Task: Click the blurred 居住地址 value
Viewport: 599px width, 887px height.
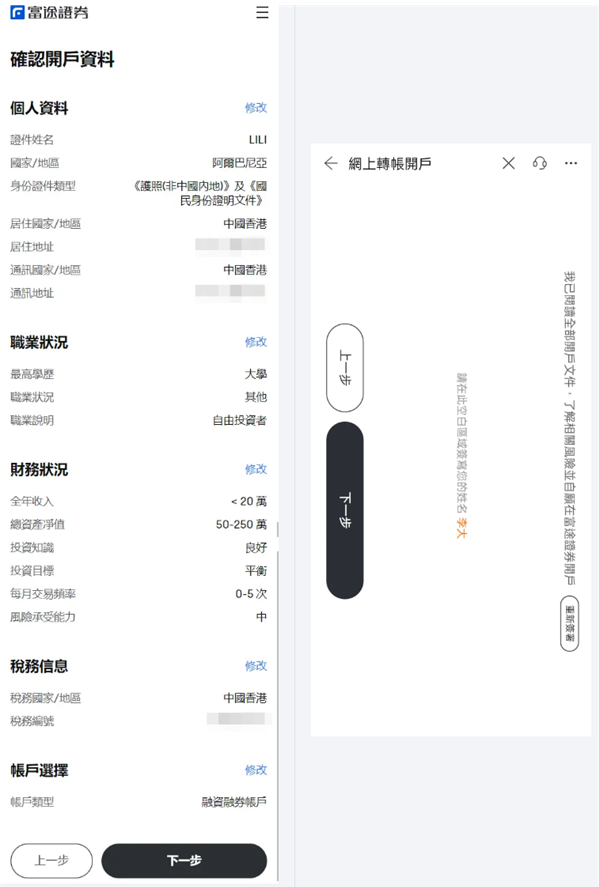Action: point(230,245)
